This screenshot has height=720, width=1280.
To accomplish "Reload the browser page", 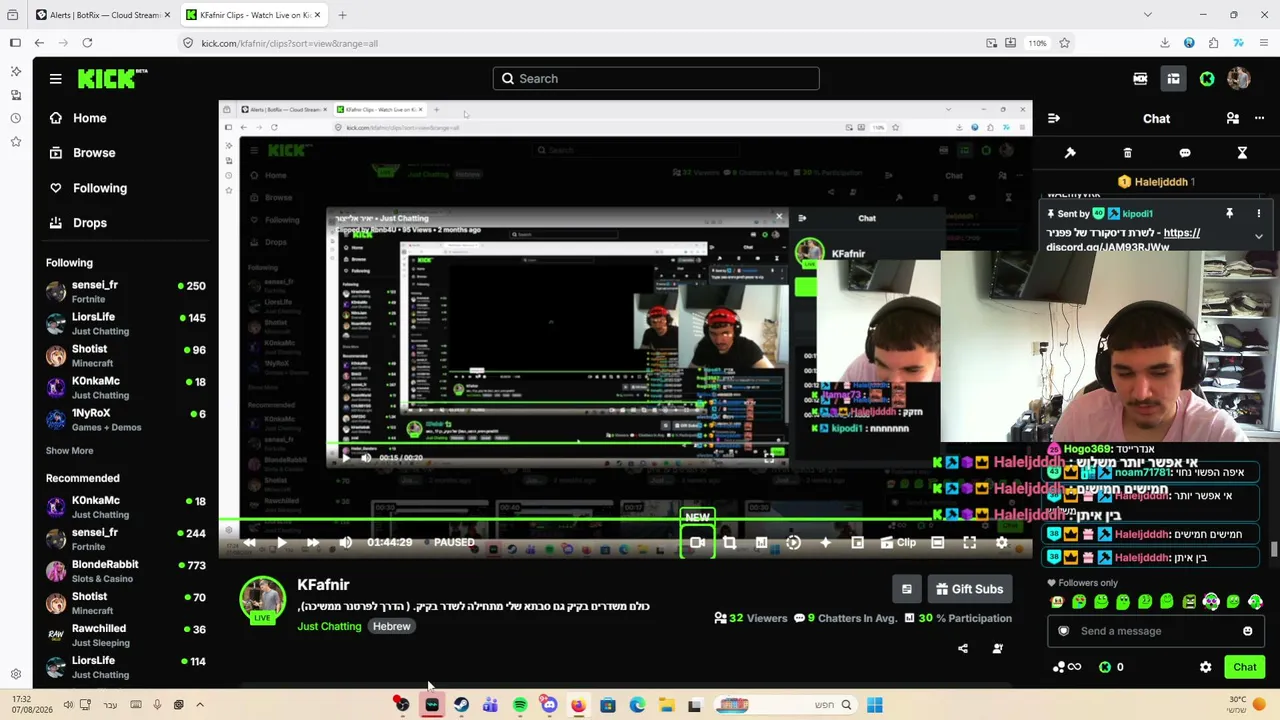I will pyautogui.click(x=87, y=43).
